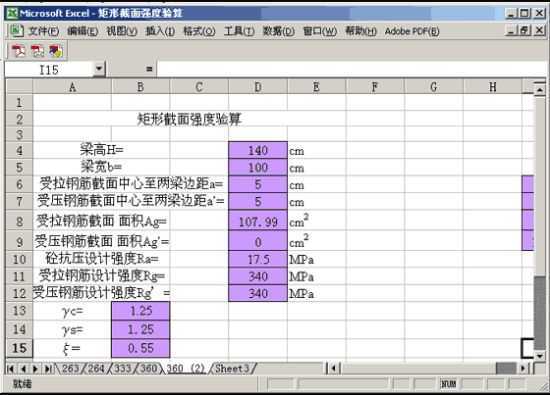Select row 8 header
The width and height of the screenshot is (550, 395).
coord(19,221)
